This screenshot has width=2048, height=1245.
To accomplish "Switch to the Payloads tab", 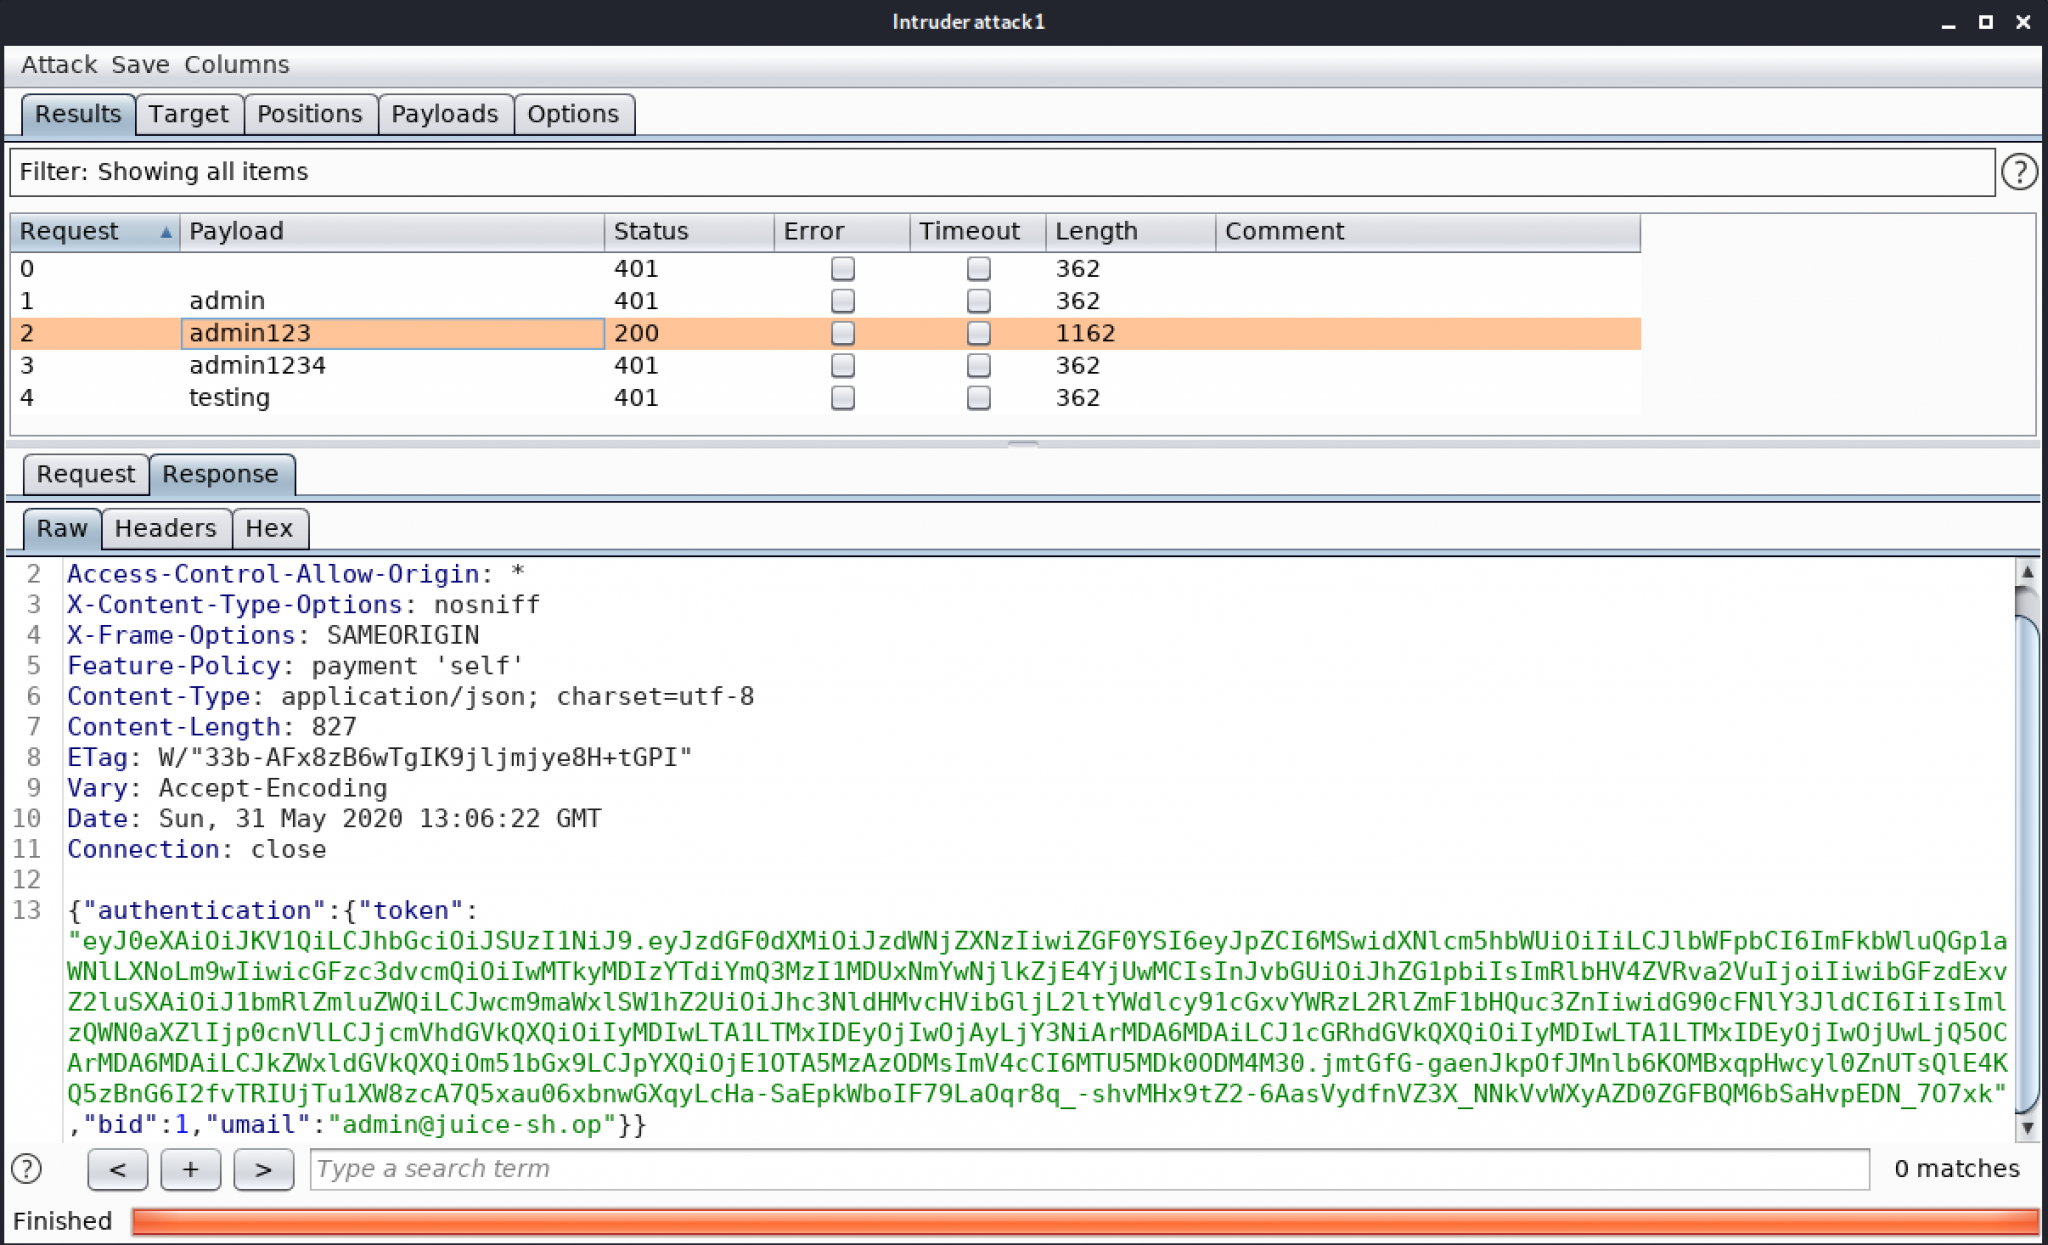I will click(445, 113).
